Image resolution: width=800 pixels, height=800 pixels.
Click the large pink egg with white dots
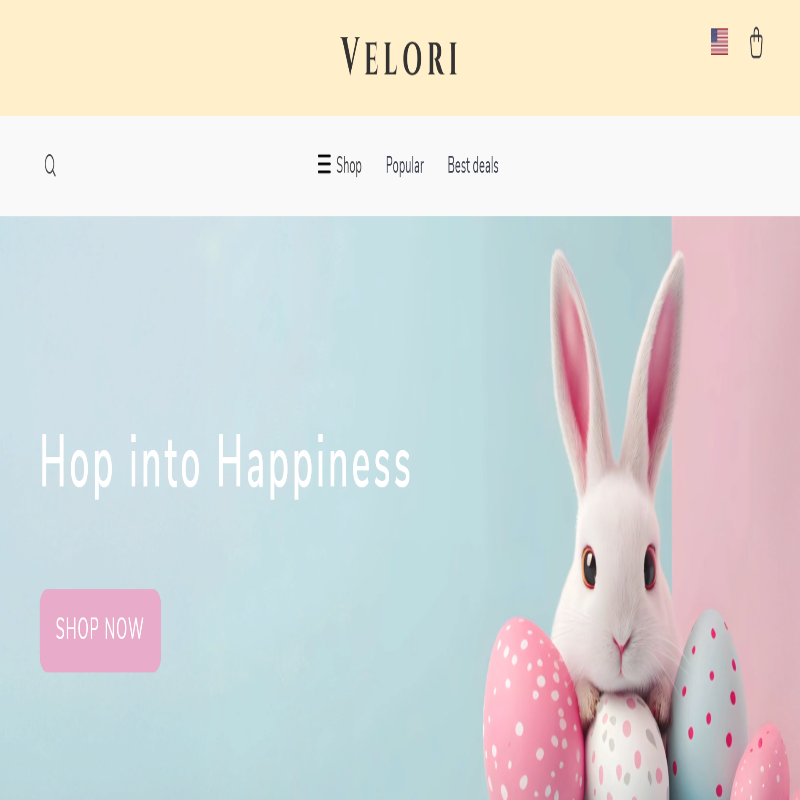click(532, 710)
